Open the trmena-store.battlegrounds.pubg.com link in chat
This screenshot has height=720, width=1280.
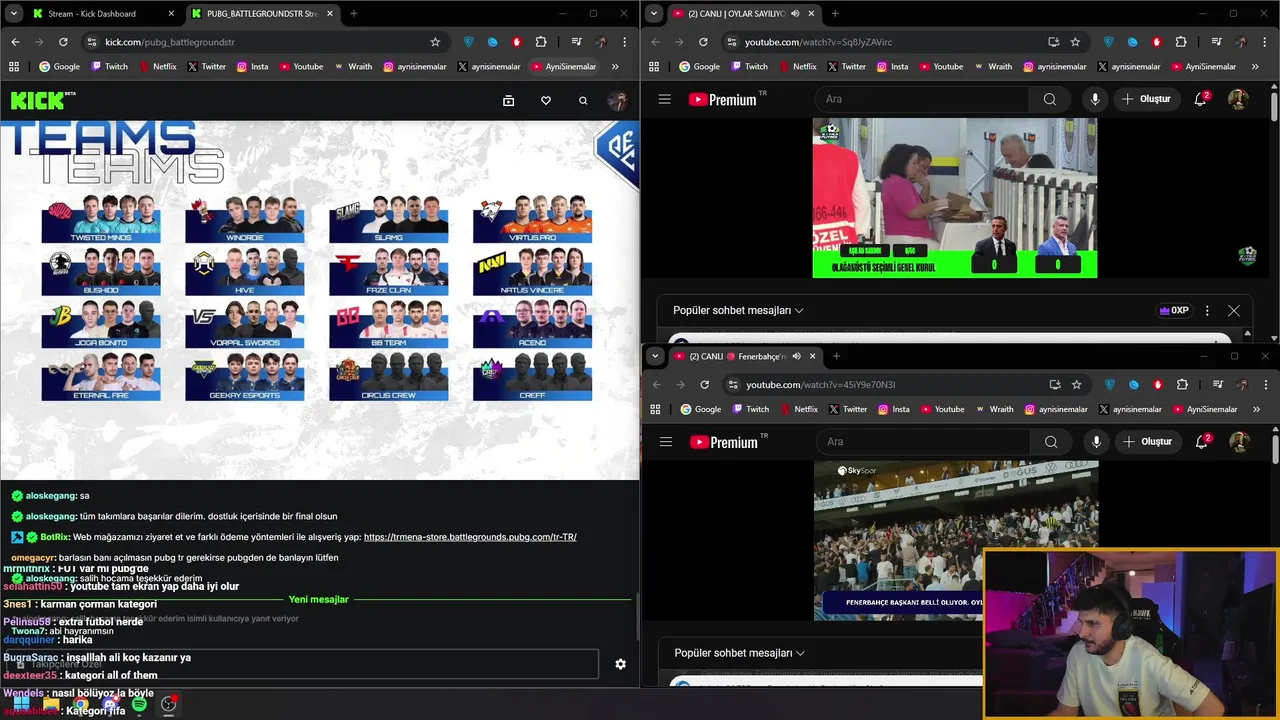[470, 537]
